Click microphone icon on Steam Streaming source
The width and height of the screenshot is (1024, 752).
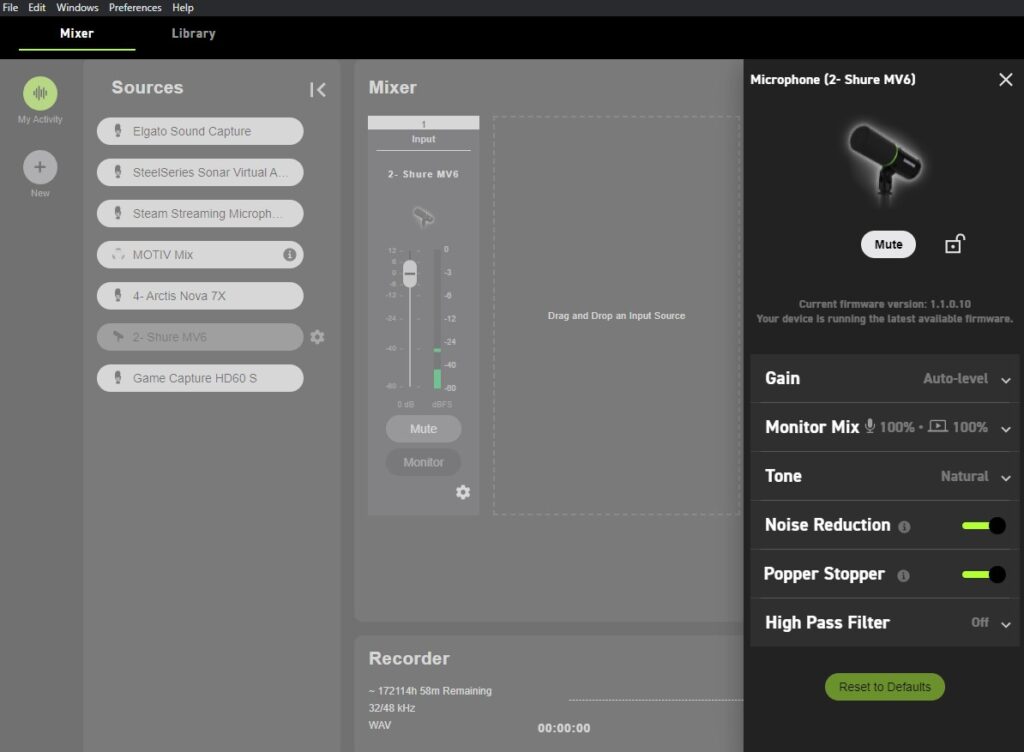tap(118, 213)
